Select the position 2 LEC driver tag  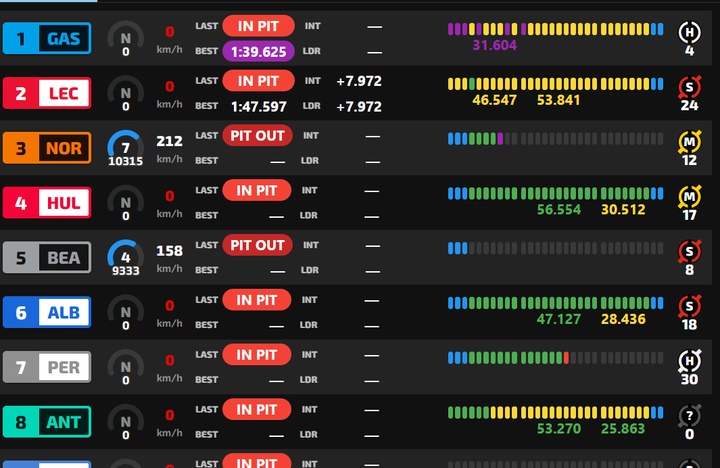click(x=47, y=95)
